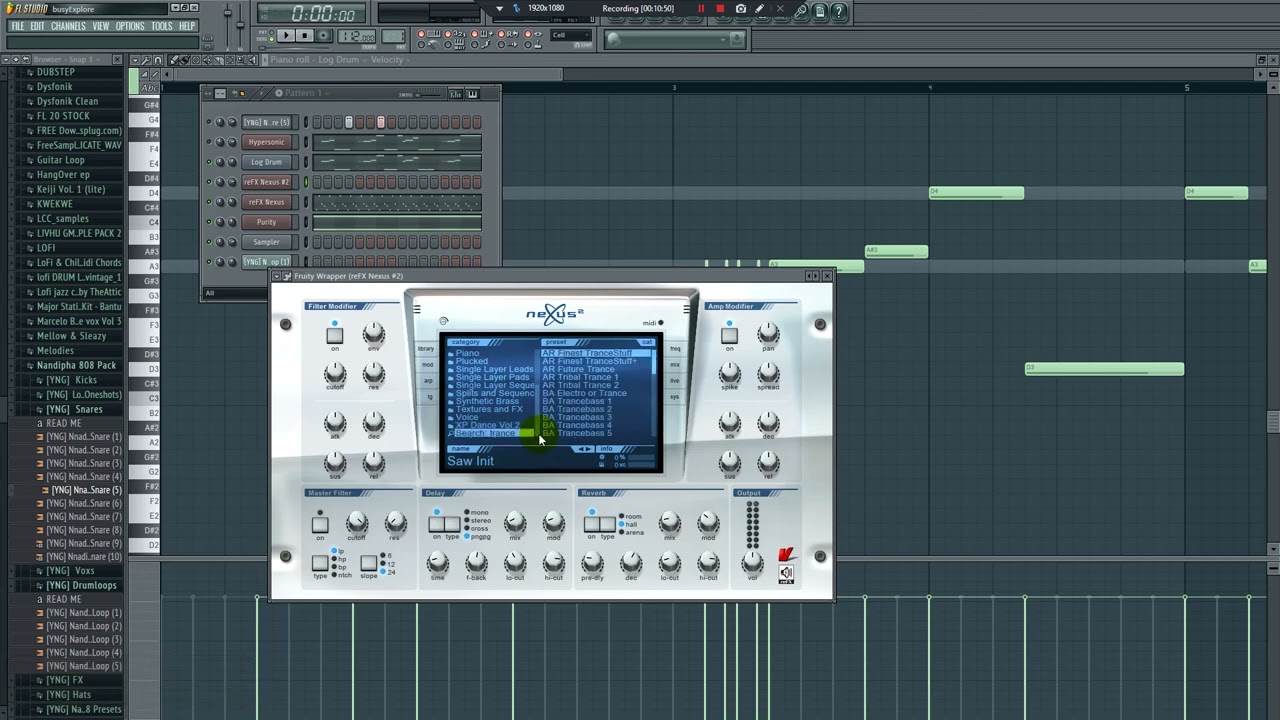Collapse the [YNG] Snares folder
Viewport: 1280px width, 720px height.
74,409
